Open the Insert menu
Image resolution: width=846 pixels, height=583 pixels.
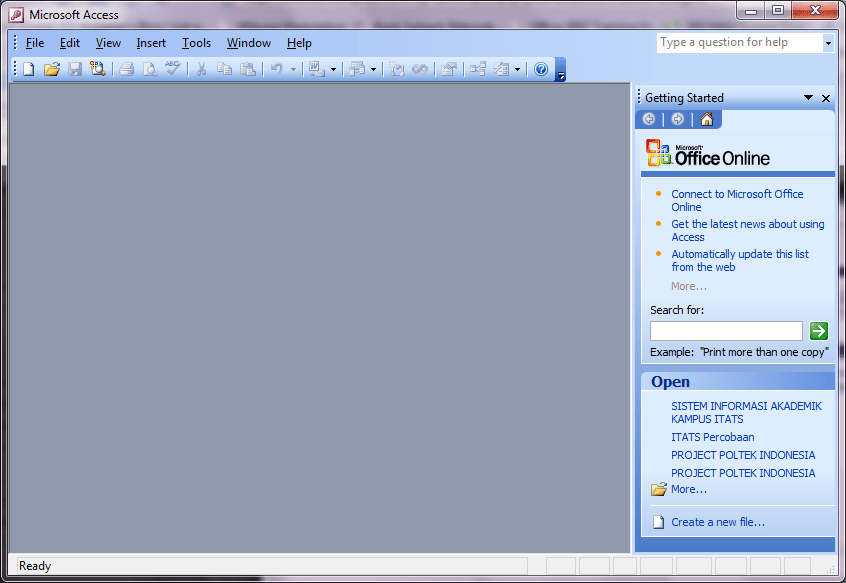pyautogui.click(x=151, y=43)
